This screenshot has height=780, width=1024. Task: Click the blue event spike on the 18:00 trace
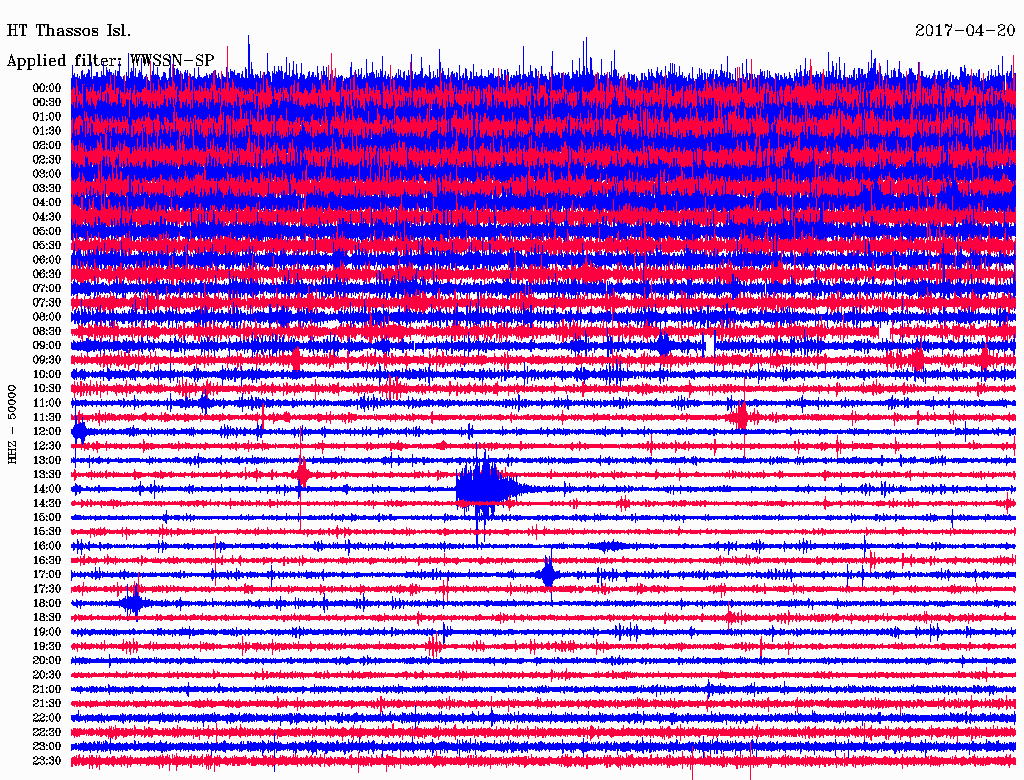[134, 603]
